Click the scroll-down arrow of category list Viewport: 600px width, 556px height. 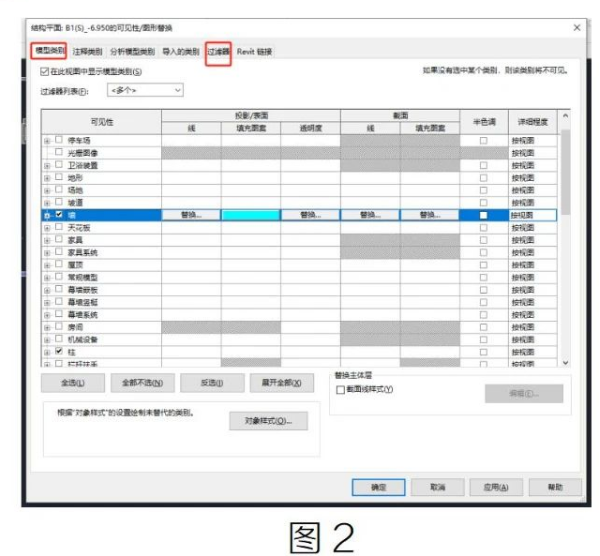pyautogui.click(x=565, y=362)
